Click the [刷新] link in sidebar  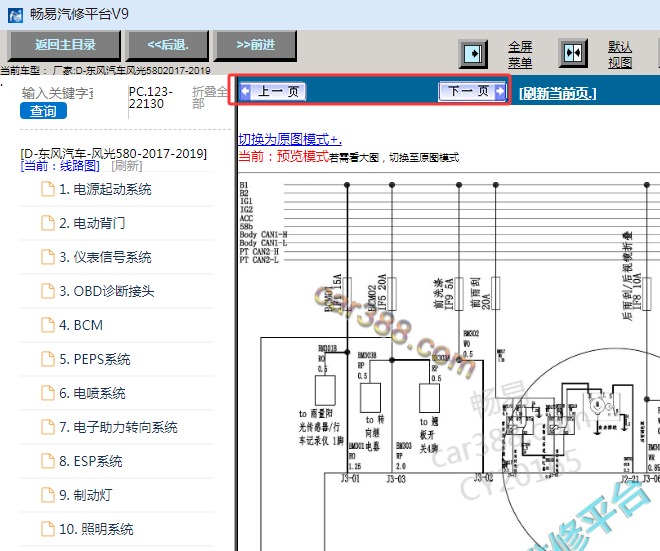tap(127, 166)
